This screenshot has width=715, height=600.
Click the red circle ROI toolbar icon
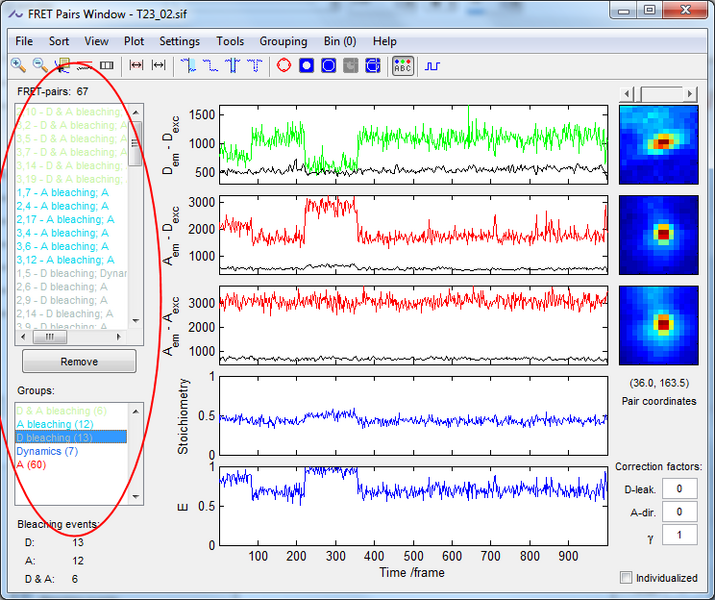(x=283, y=65)
